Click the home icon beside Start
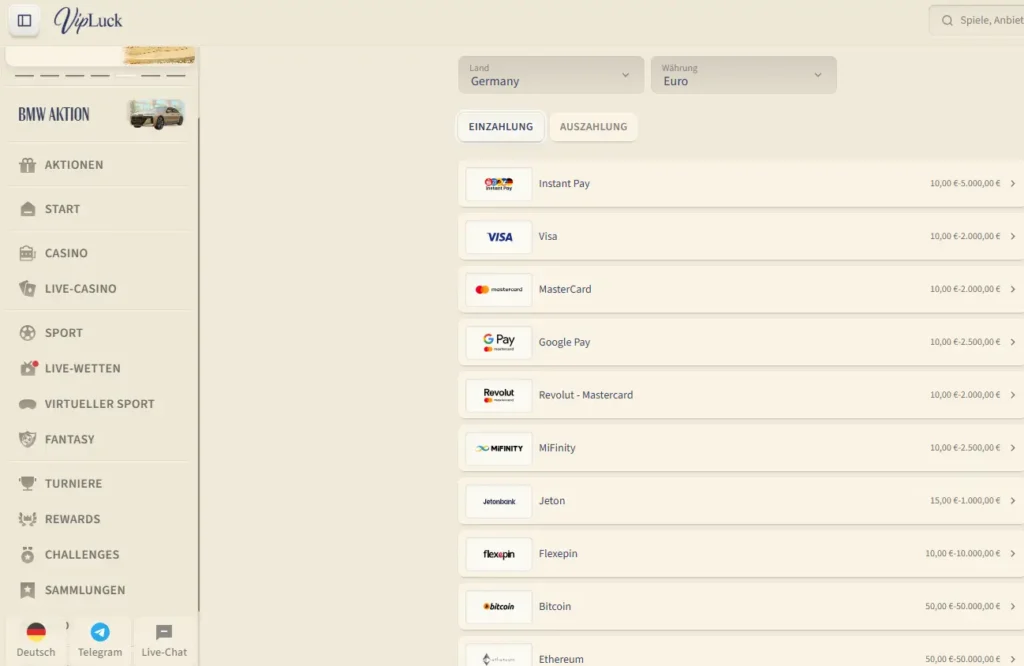The height and width of the screenshot is (666, 1024). coord(27,209)
